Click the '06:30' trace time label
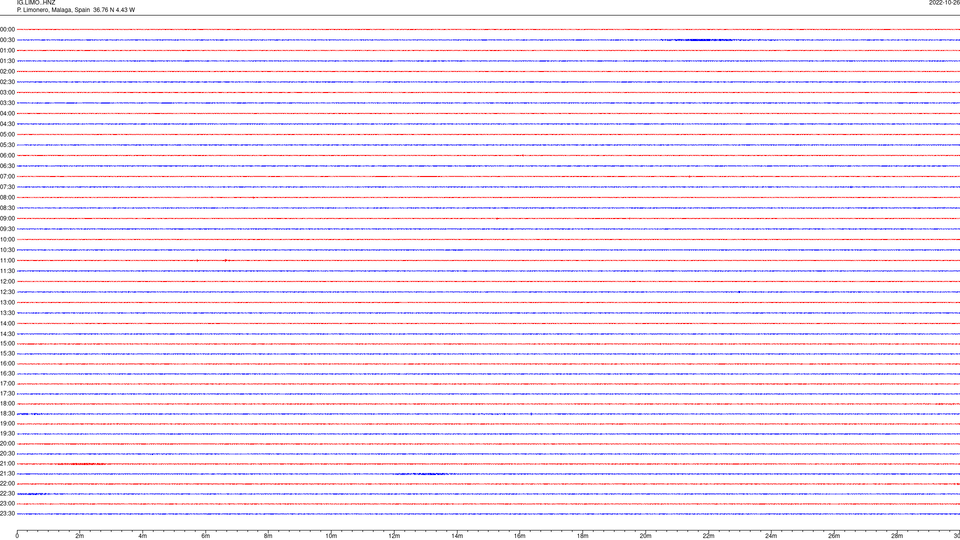Viewport: 960px width, 540px height. coord(7,166)
